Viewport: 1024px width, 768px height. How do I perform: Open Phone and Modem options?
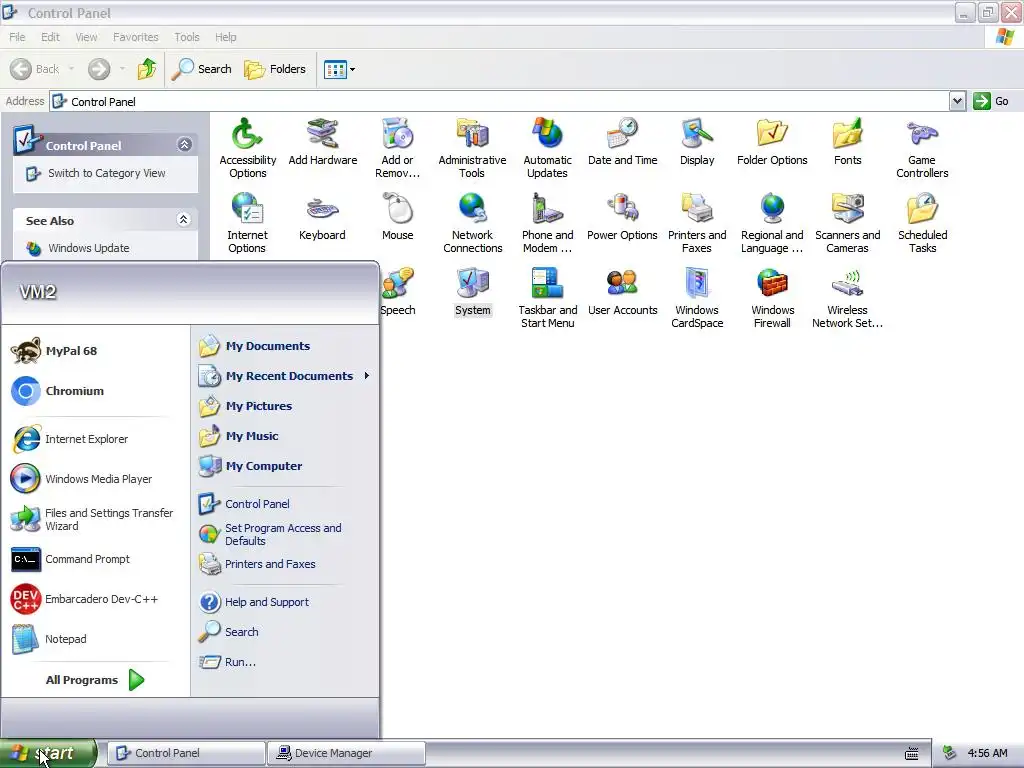click(x=547, y=223)
